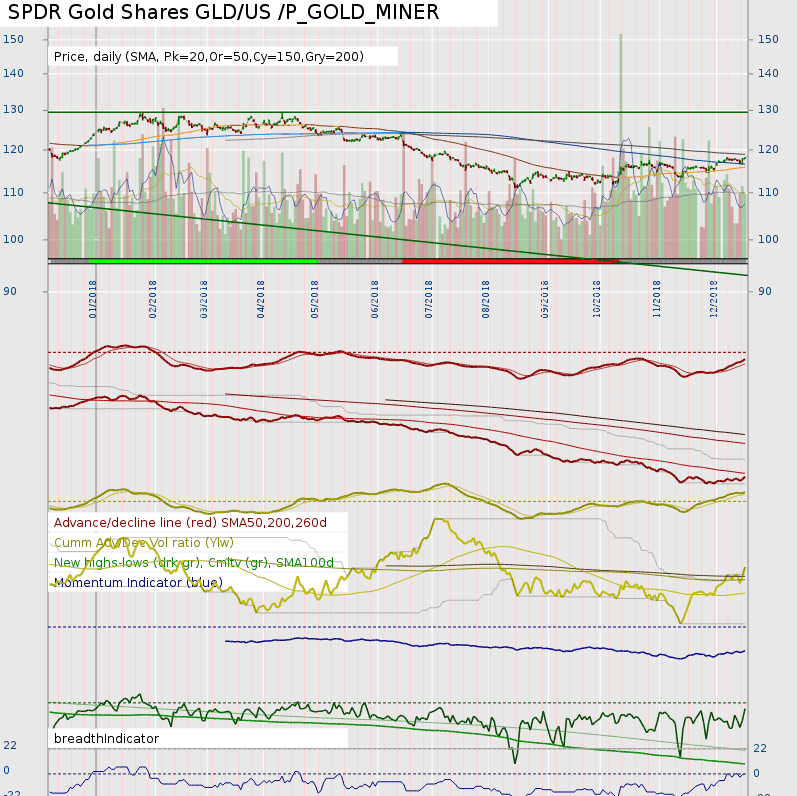The height and width of the screenshot is (796, 797).
Task: Select the 110 value on the left price axis
Action: tap(13, 192)
